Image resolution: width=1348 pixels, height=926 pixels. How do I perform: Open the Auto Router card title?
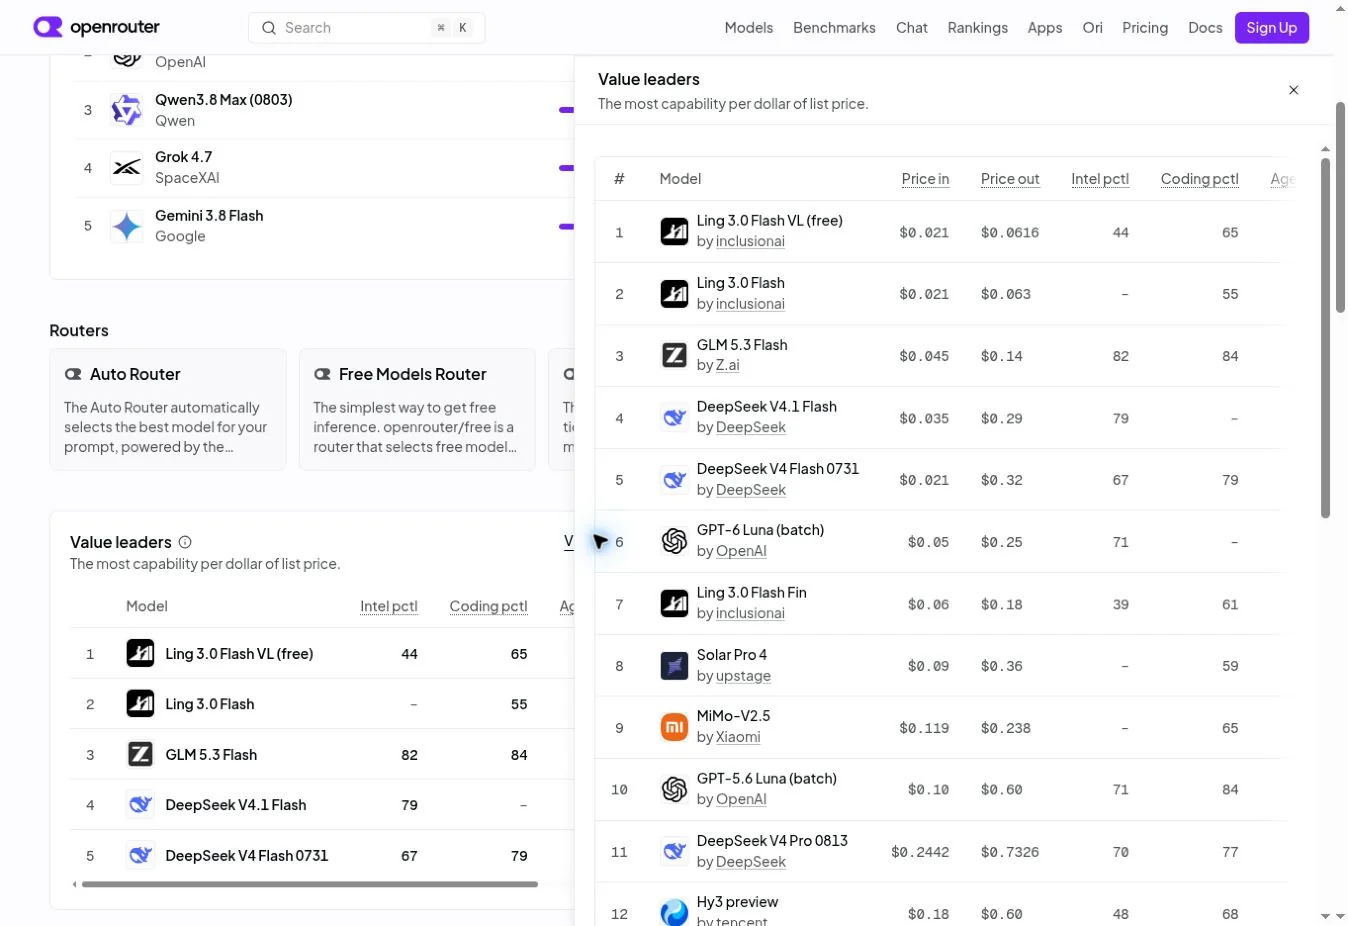135,374
